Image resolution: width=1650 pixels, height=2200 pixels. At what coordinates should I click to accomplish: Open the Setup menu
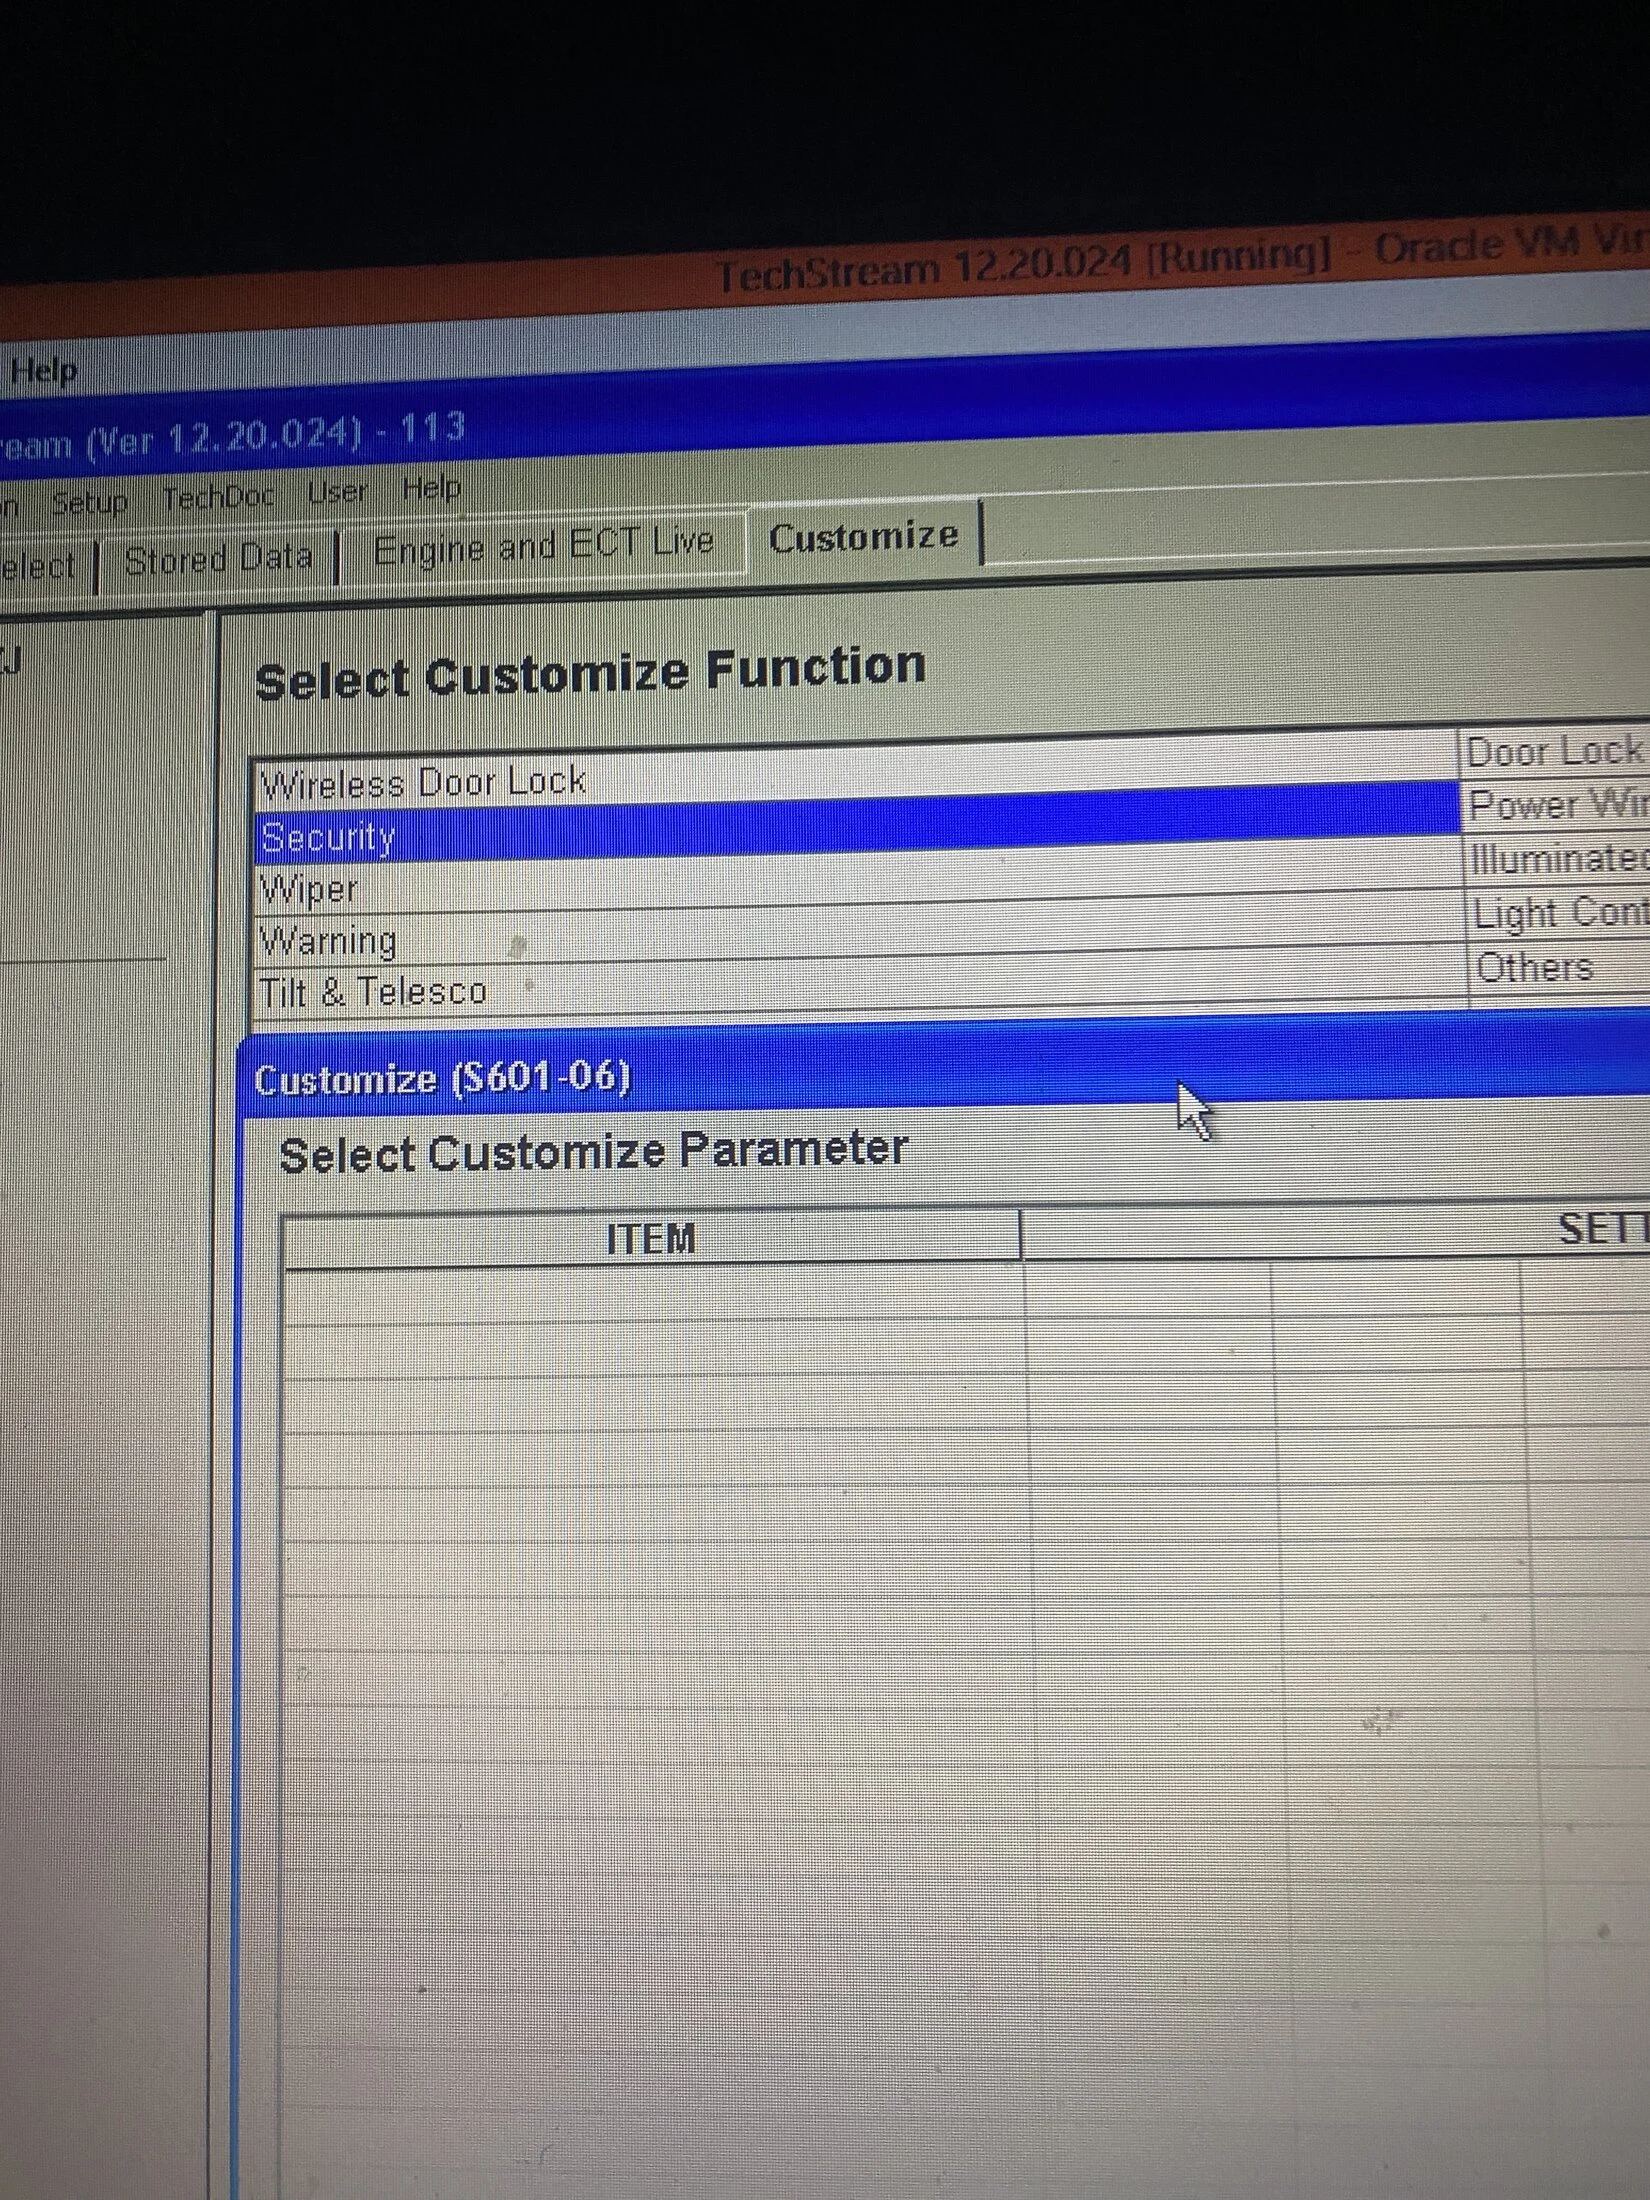point(90,502)
